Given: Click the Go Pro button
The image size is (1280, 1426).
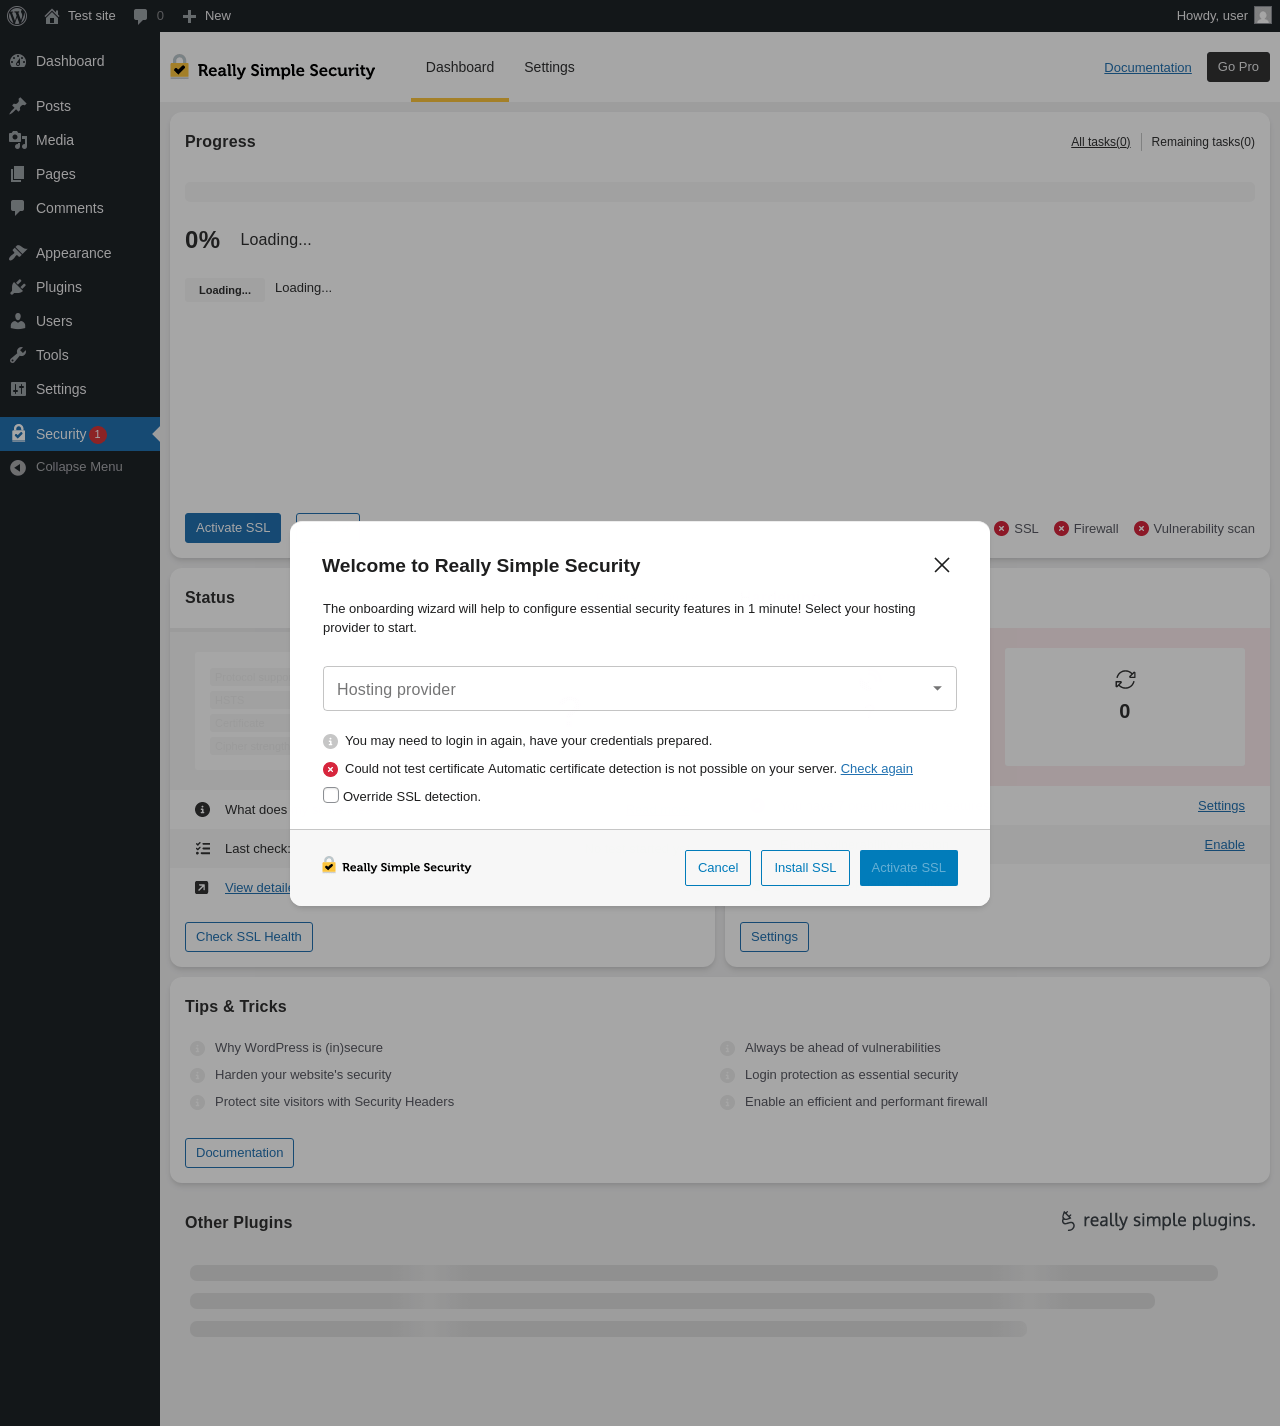Looking at the screenshot, I should pyautogui.click(x=1238, y=67).
